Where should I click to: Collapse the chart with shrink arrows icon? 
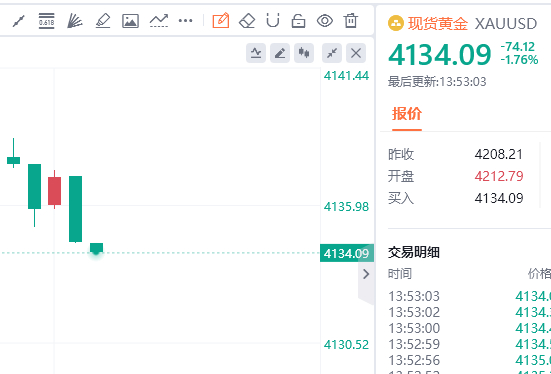coord(332,53)
